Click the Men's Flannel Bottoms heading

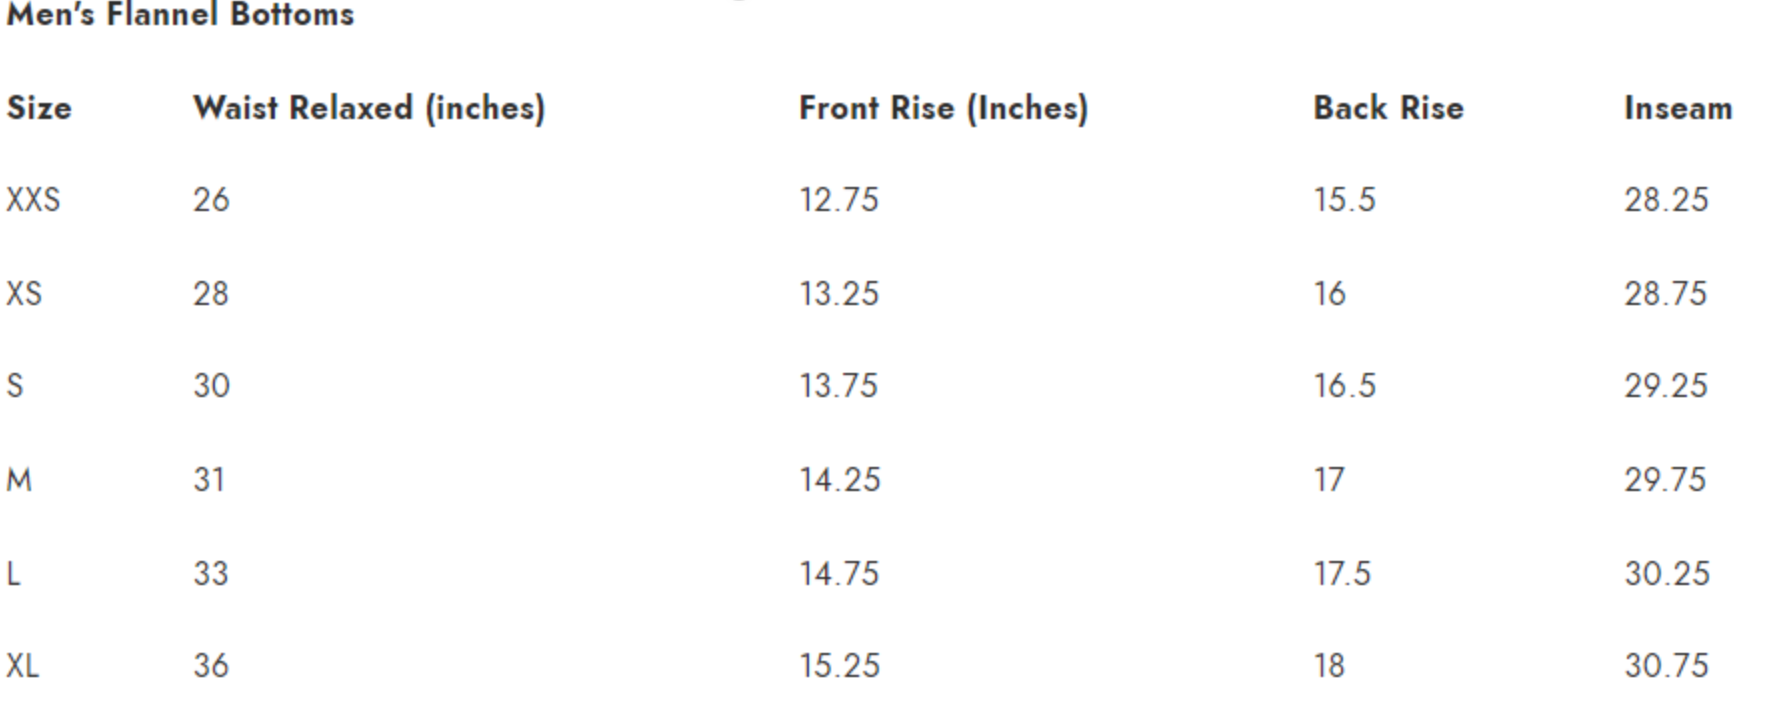pyautogui.click(x=180, y=15)
